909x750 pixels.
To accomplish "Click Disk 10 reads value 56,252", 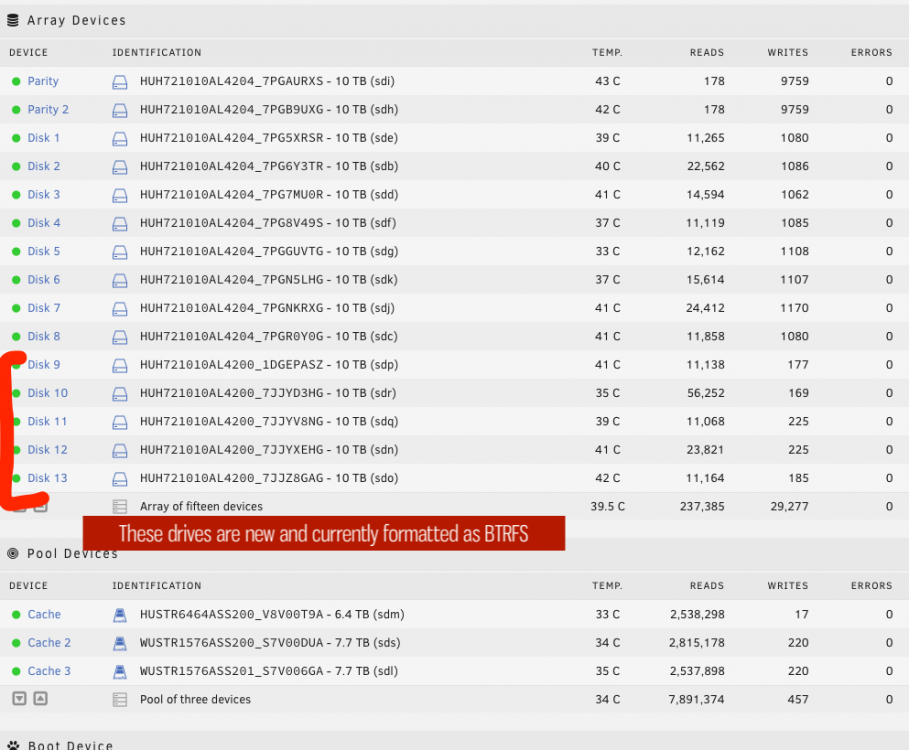I will 706,394.
